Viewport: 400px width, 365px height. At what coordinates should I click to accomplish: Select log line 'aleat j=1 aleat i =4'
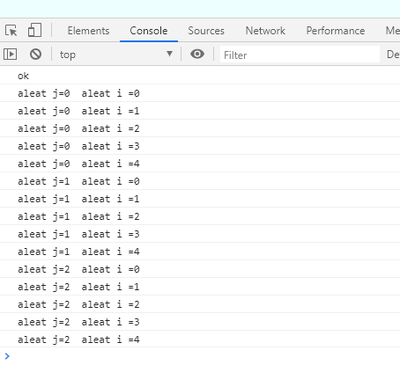click(x=200, y=252)
